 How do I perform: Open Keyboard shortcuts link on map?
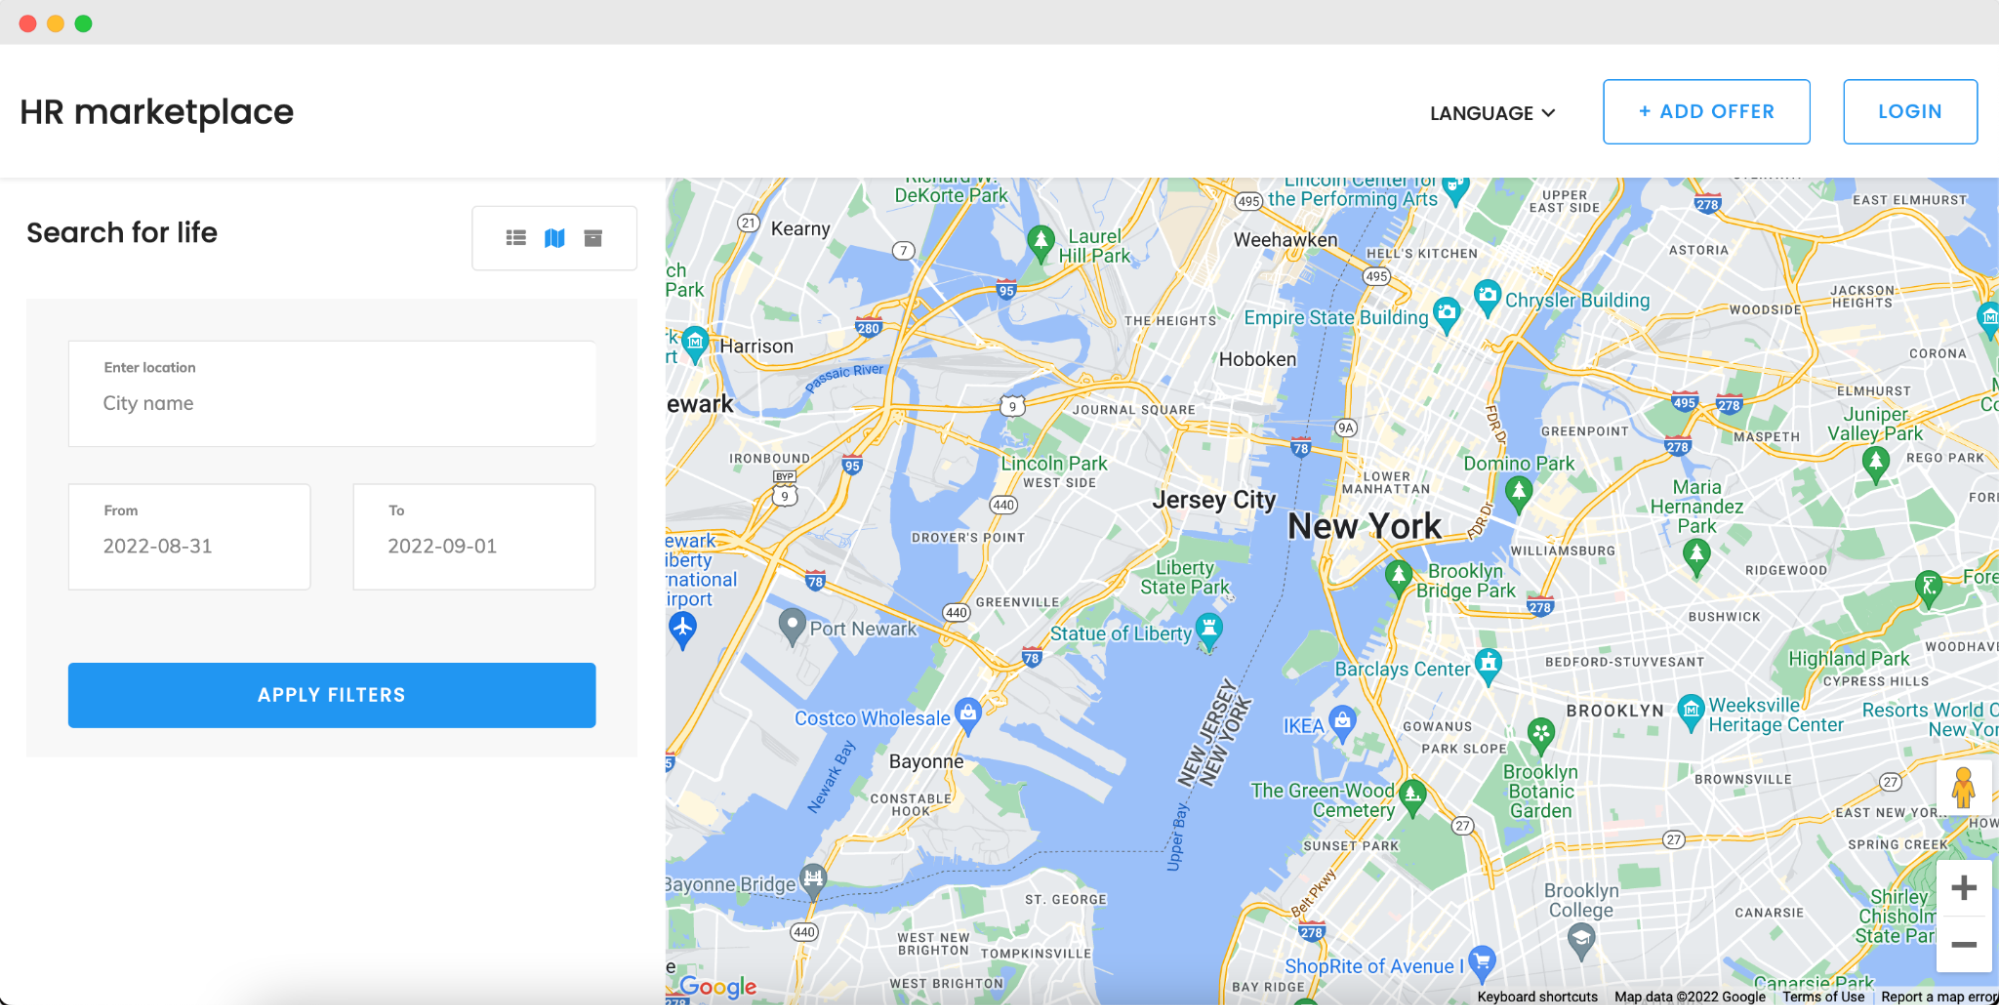pos(1537,997)
